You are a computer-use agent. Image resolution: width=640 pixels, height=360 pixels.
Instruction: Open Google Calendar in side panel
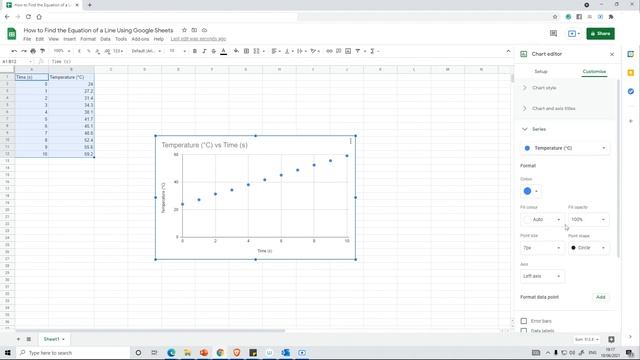click(631, 54)
